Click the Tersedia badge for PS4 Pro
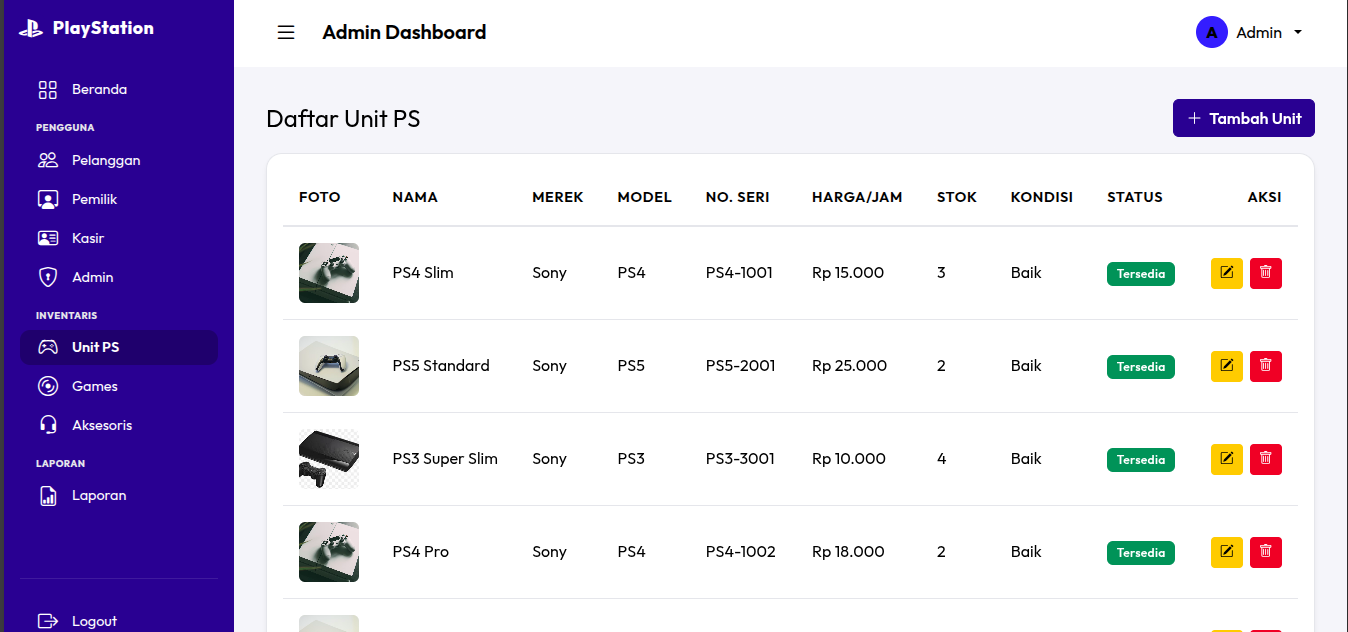The image size is (1348, 632). point(1141,553)
